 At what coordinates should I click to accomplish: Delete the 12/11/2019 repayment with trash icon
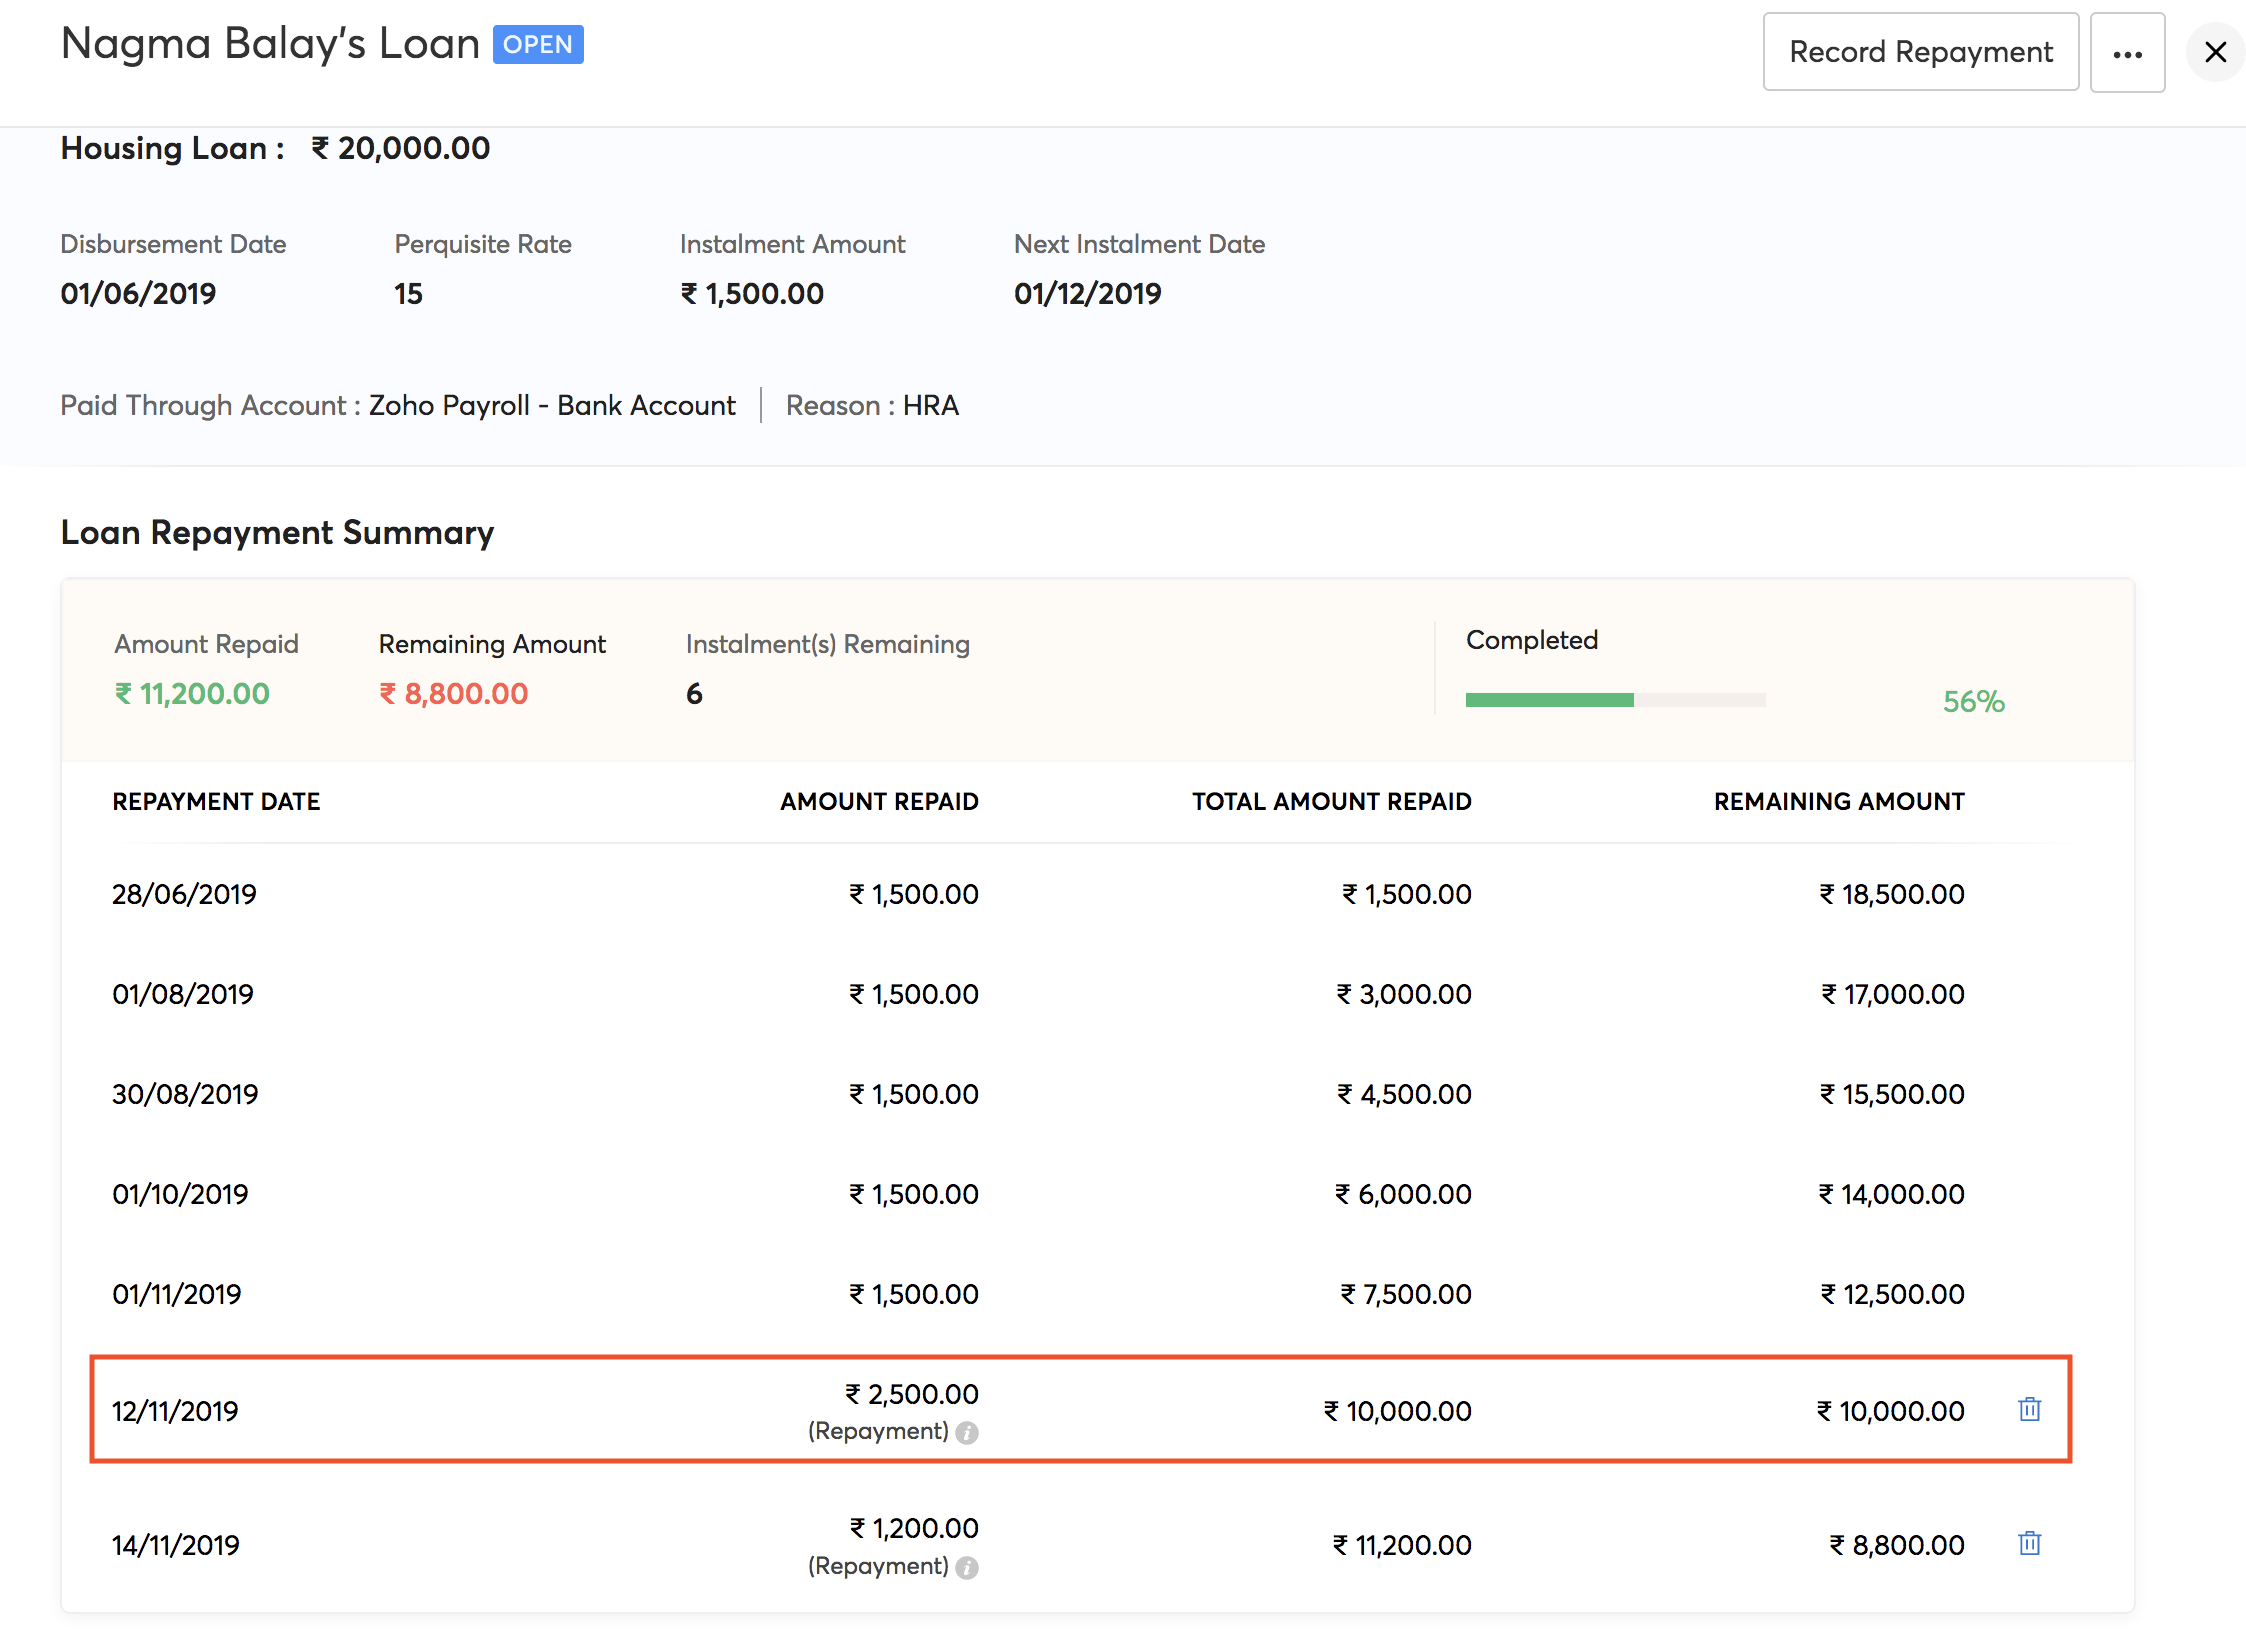pos(2029,1410)
